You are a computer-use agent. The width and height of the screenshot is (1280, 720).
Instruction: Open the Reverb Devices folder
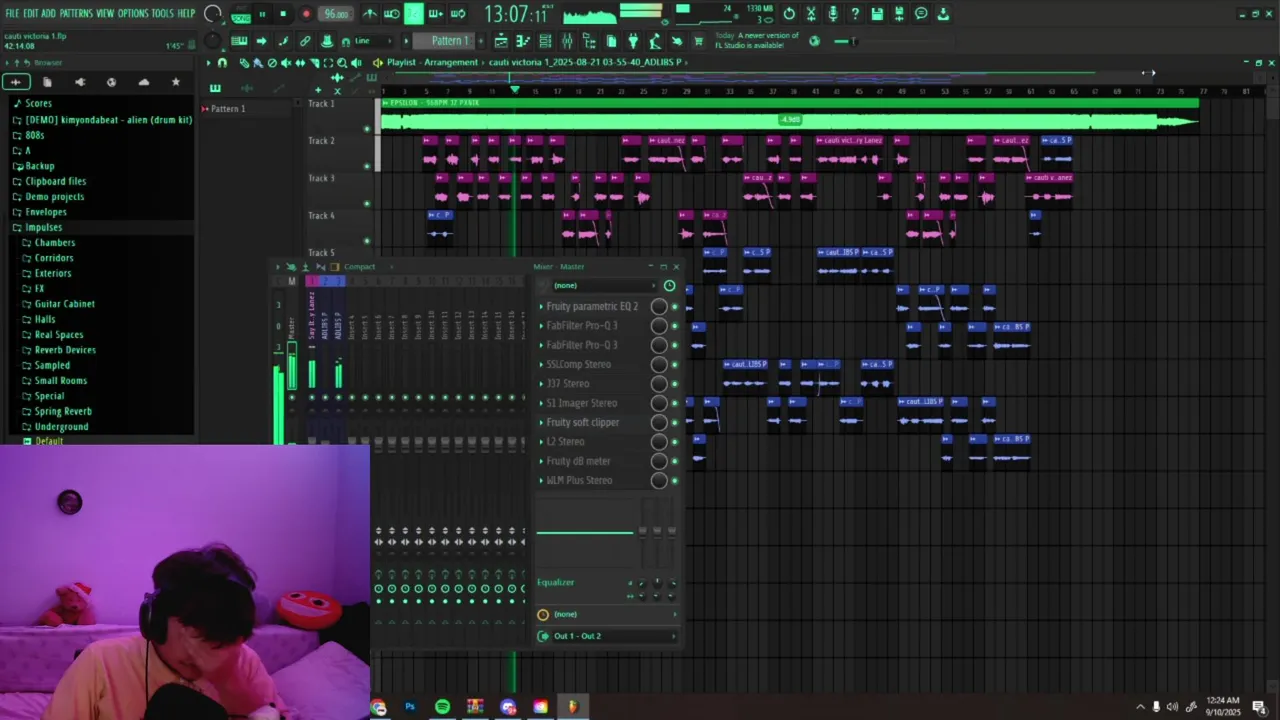[65, 350]
